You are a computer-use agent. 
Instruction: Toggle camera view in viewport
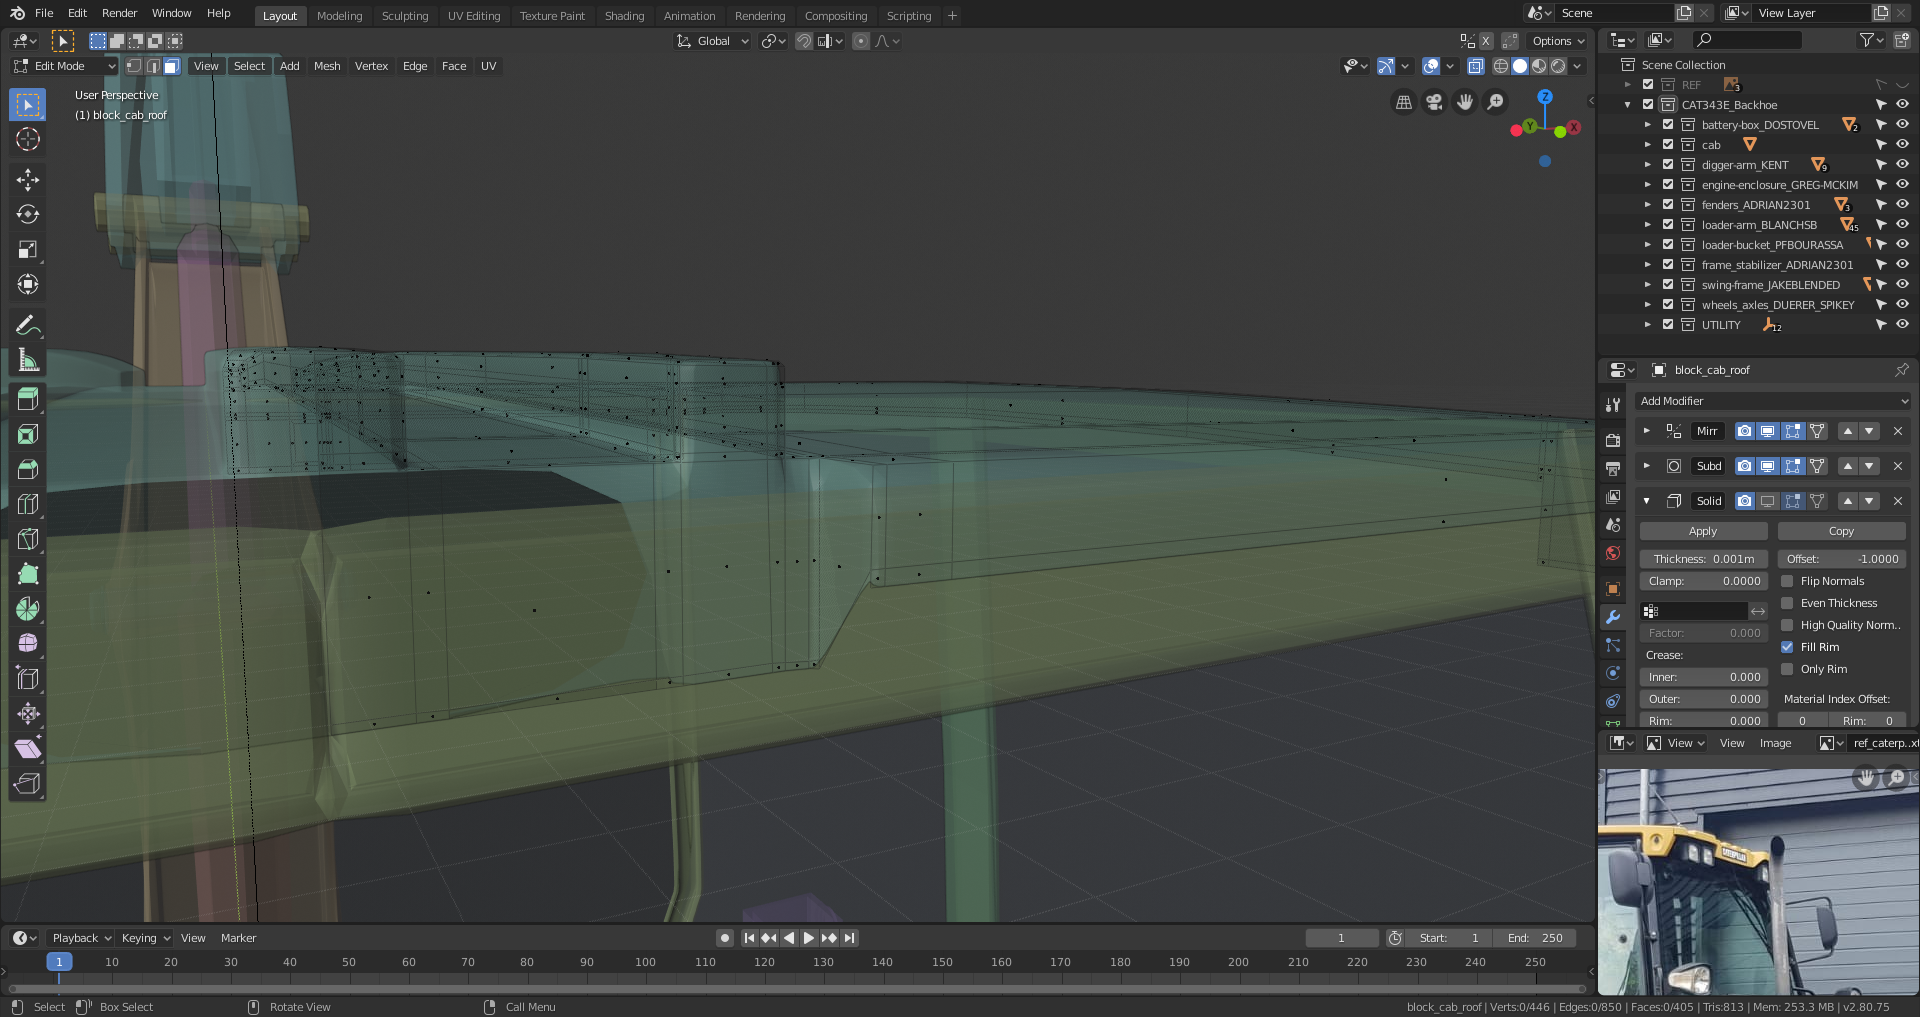coord(1434,102)
